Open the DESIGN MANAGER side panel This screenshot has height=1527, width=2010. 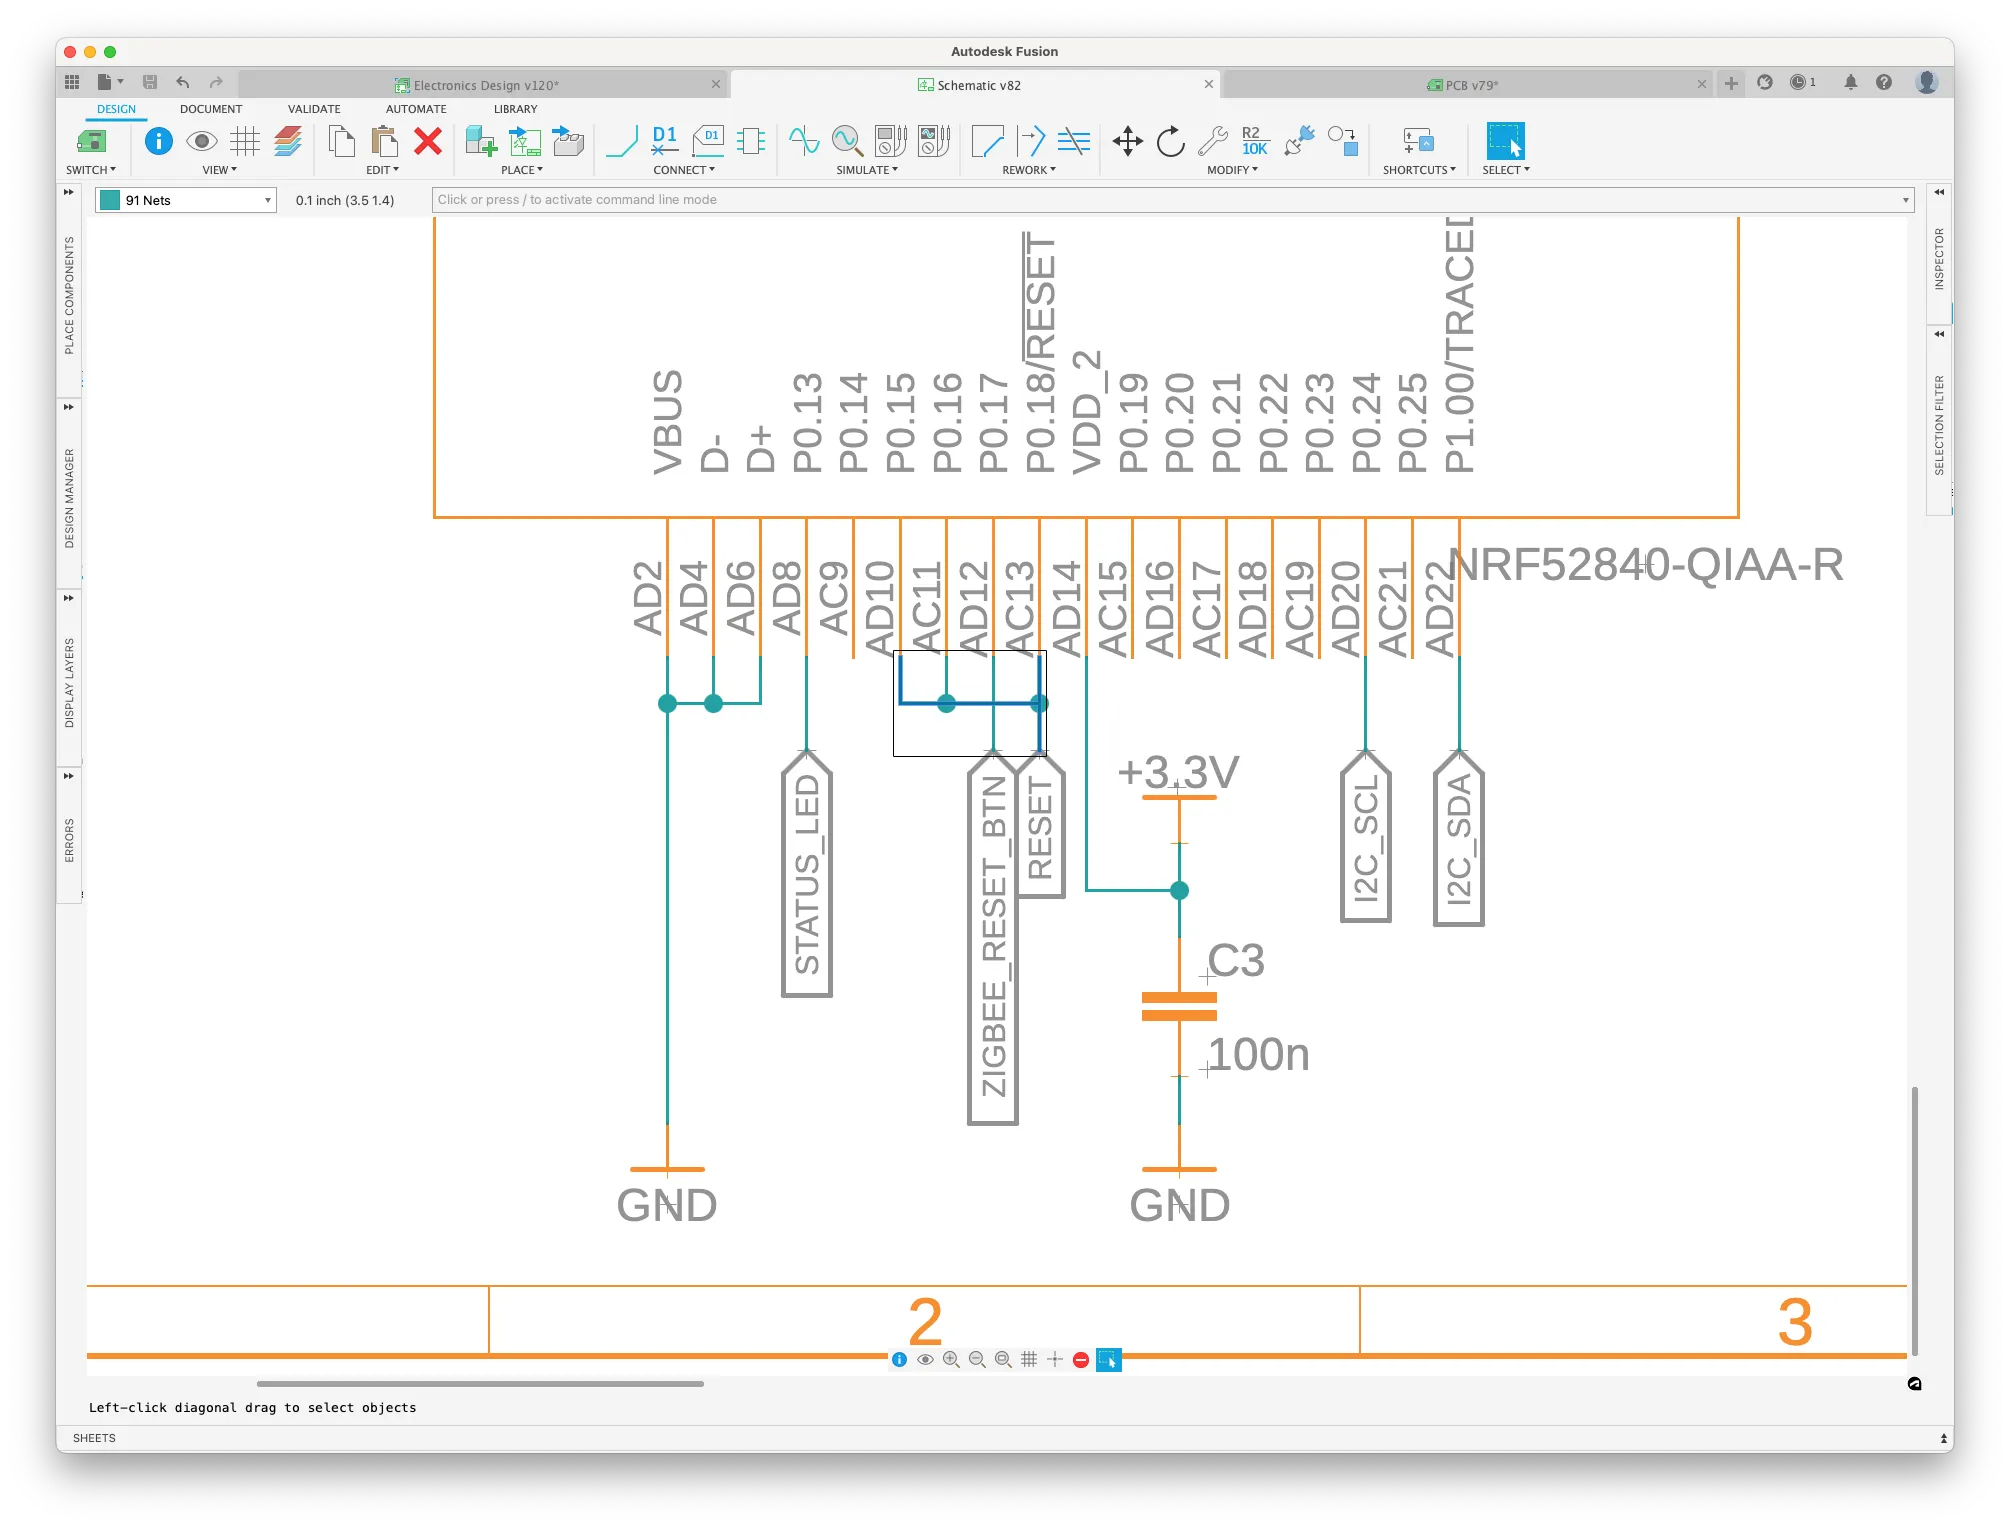pyautogui.click(x=69, y=497)
